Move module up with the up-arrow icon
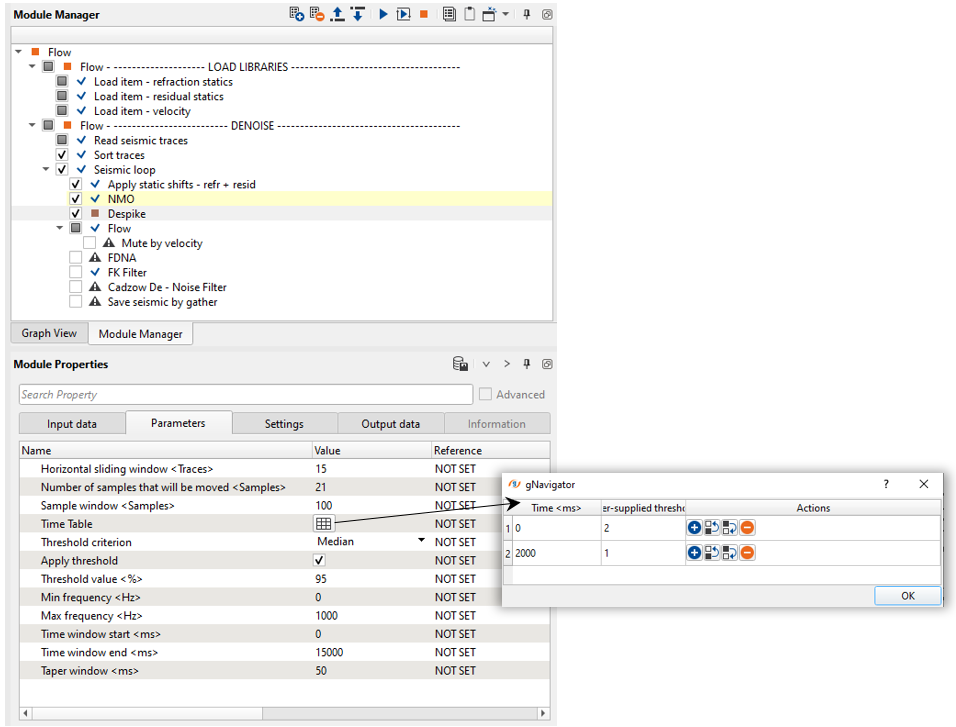This screenshot has height=727, width=956. (x=338, y=14)
